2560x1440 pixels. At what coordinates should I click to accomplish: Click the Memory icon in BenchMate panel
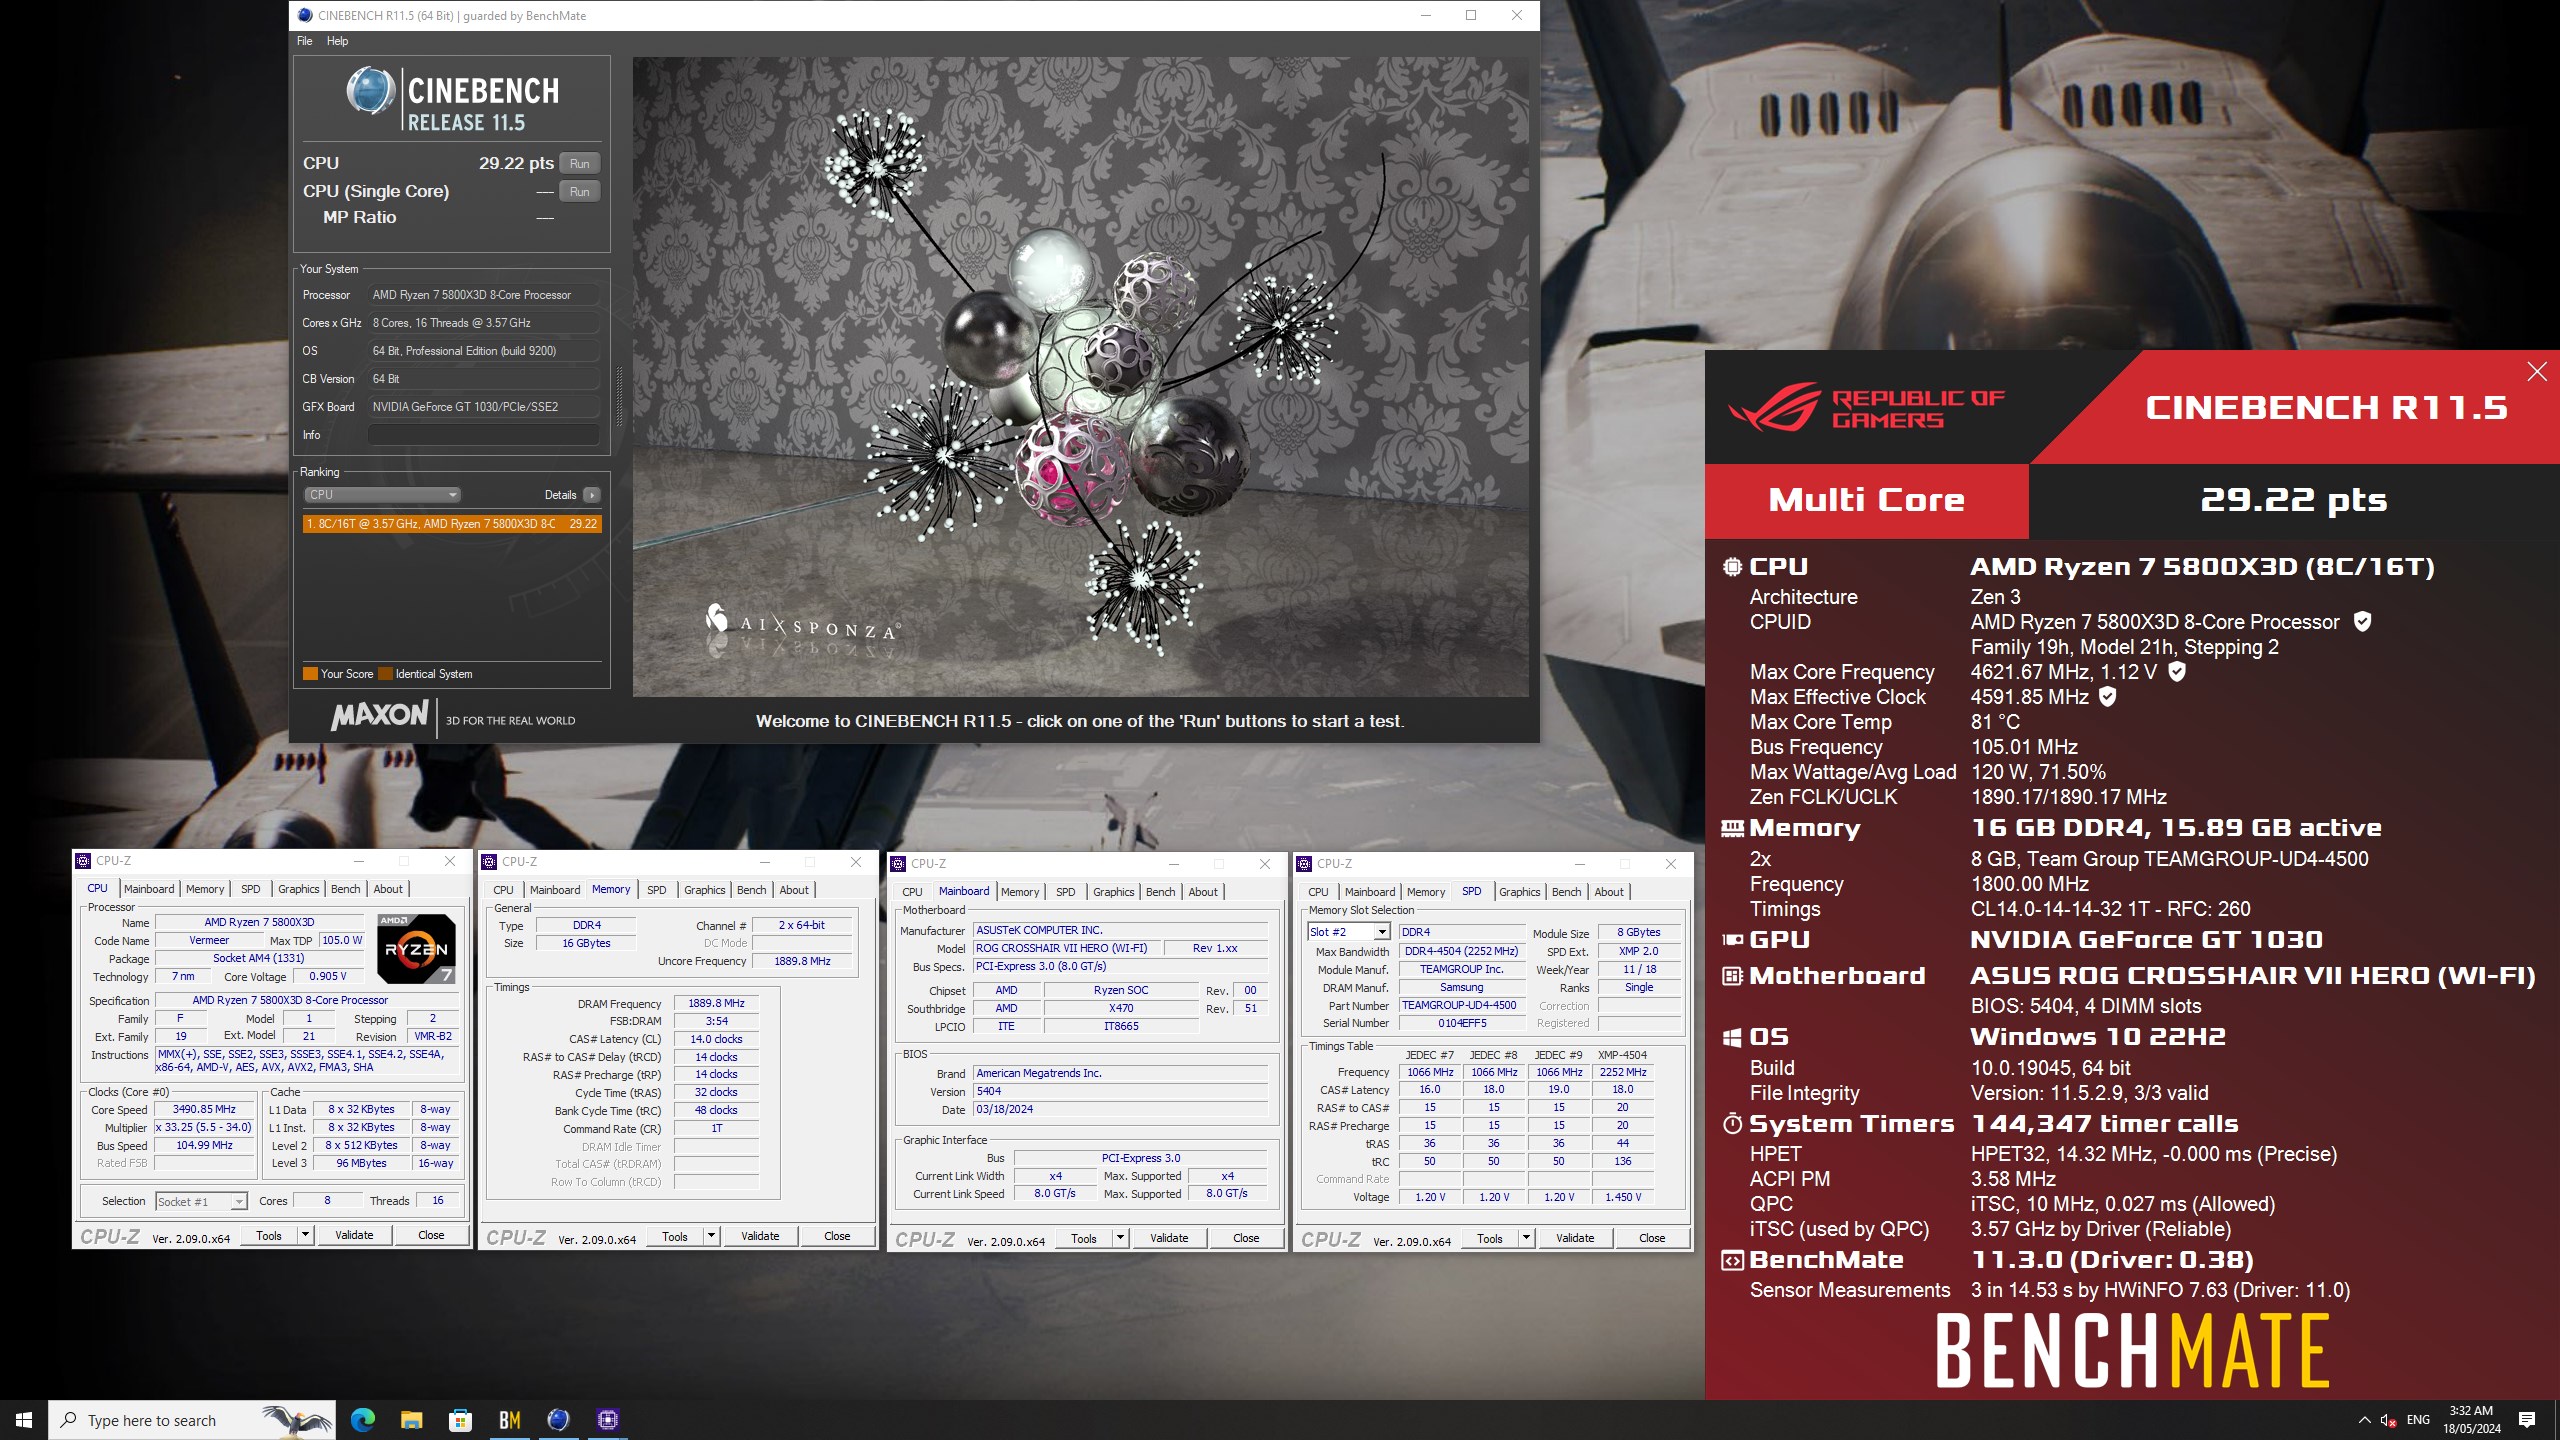pos(1732,828)
